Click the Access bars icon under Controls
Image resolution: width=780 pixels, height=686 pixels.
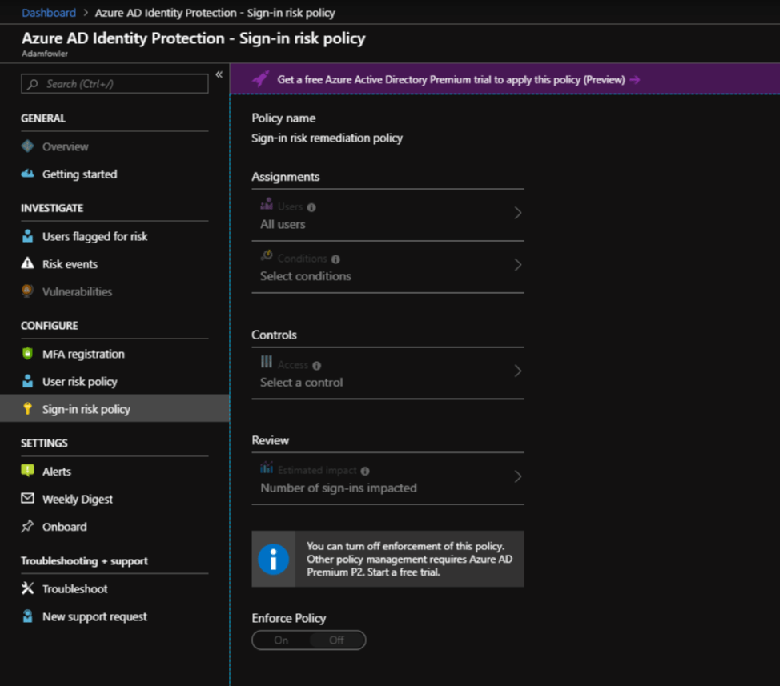[267, 362]
